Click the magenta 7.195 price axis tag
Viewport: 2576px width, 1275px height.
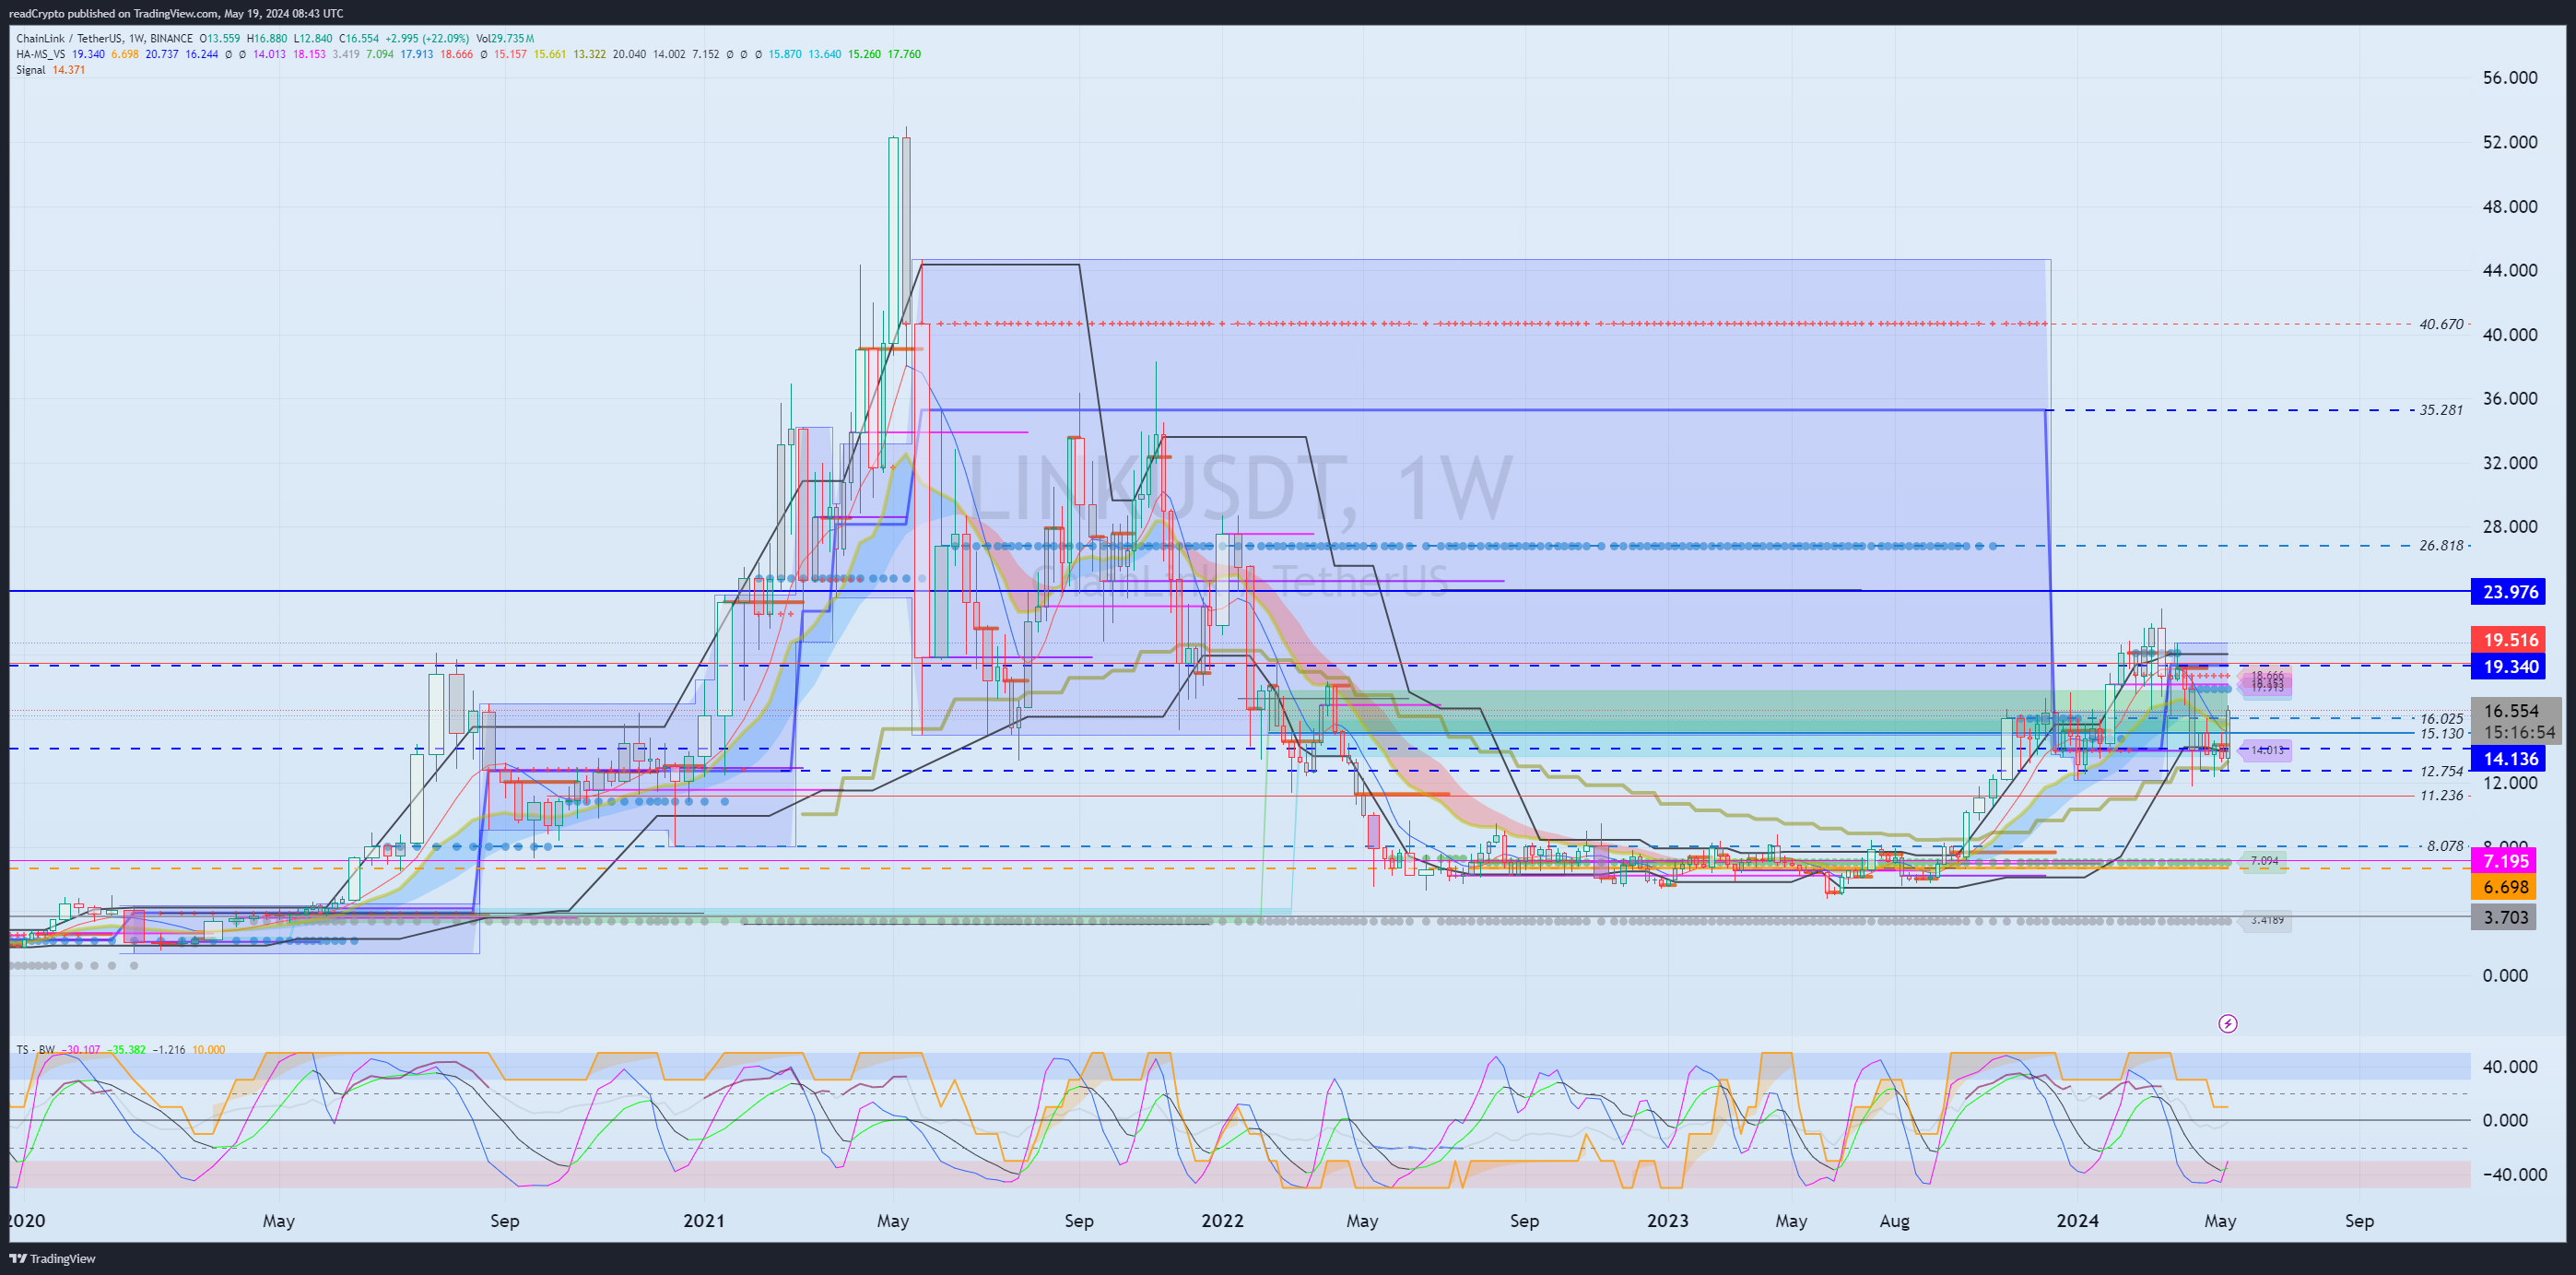coord(2505,861)
